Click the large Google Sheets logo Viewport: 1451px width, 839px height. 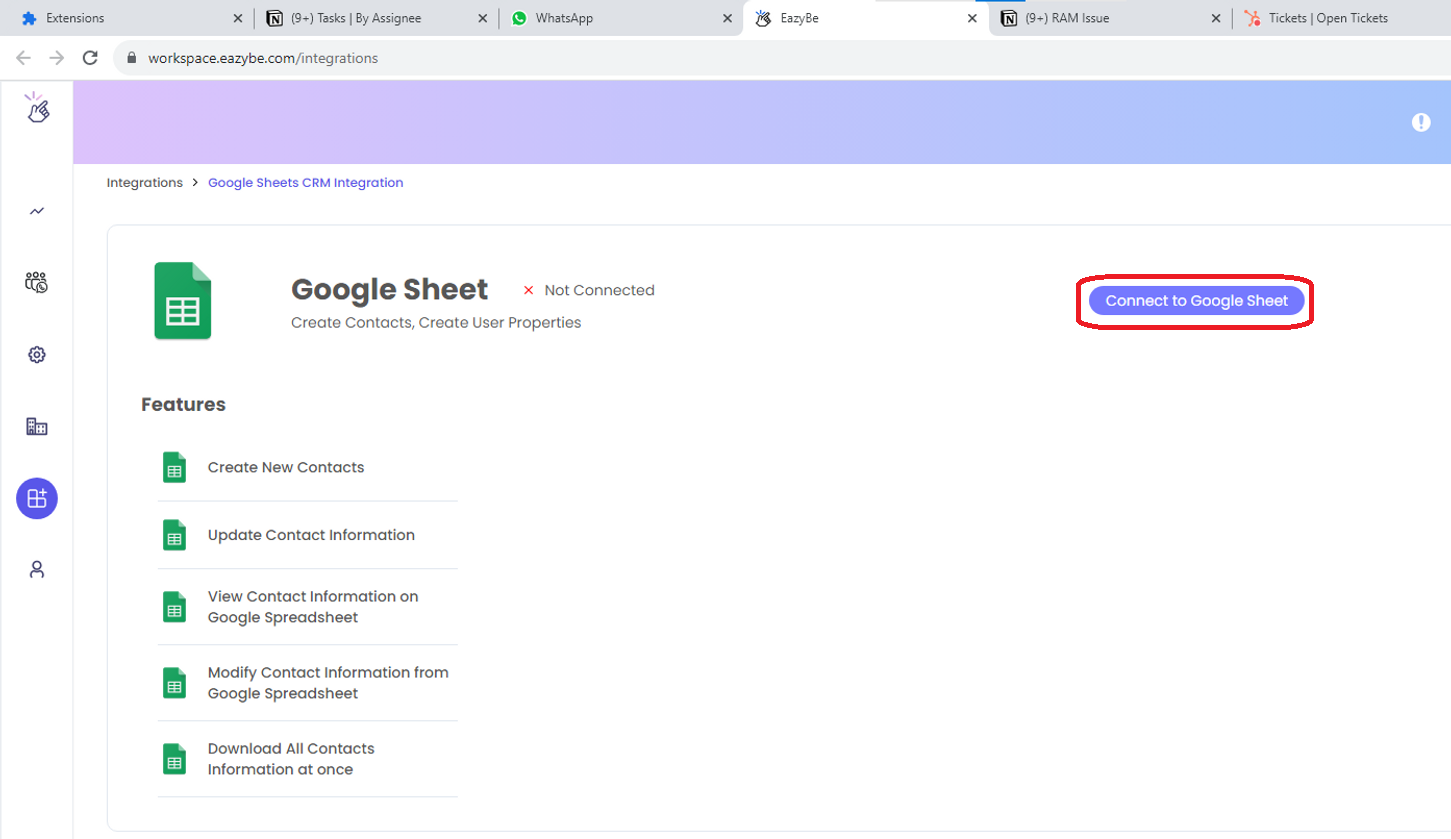[183, 302]
